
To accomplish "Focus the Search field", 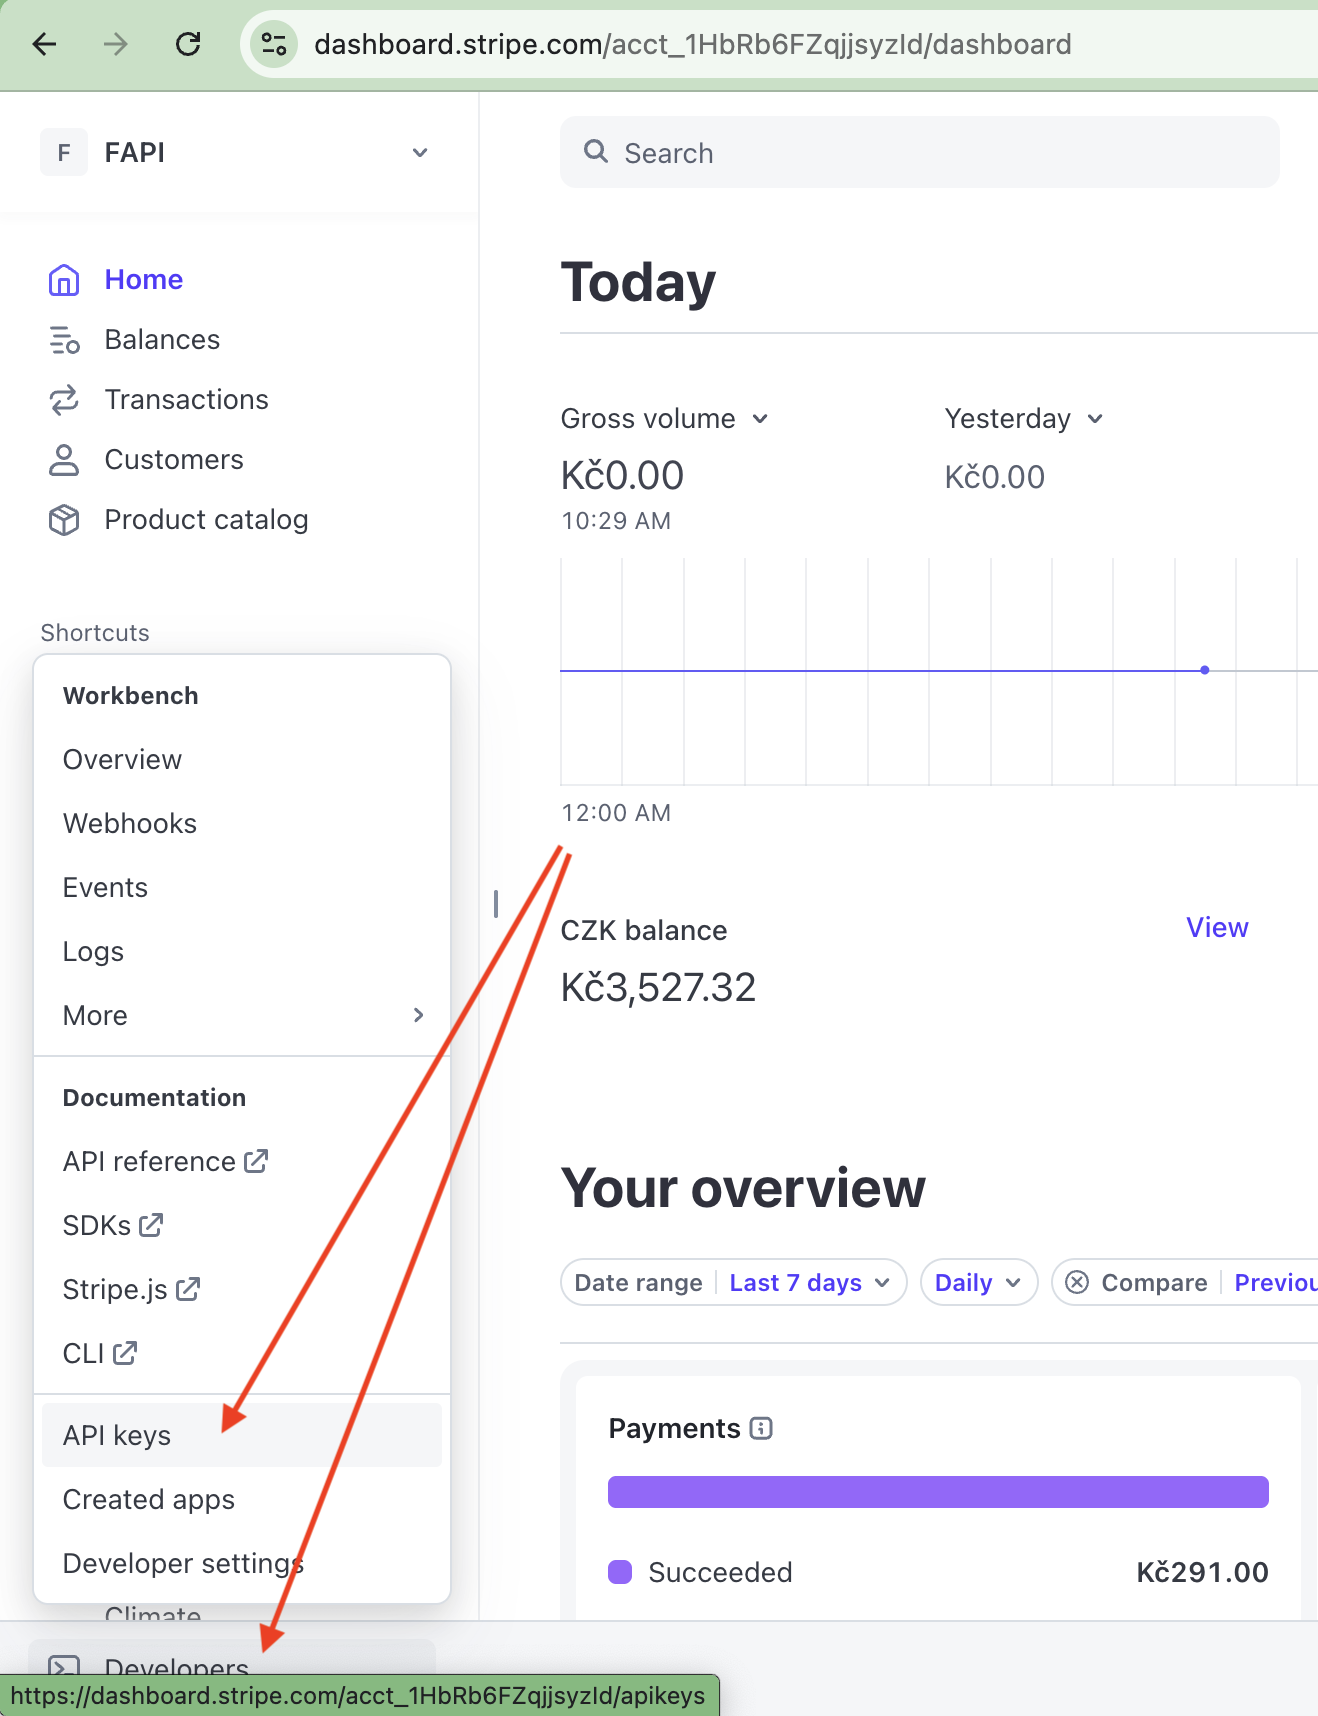I will 920,152.
